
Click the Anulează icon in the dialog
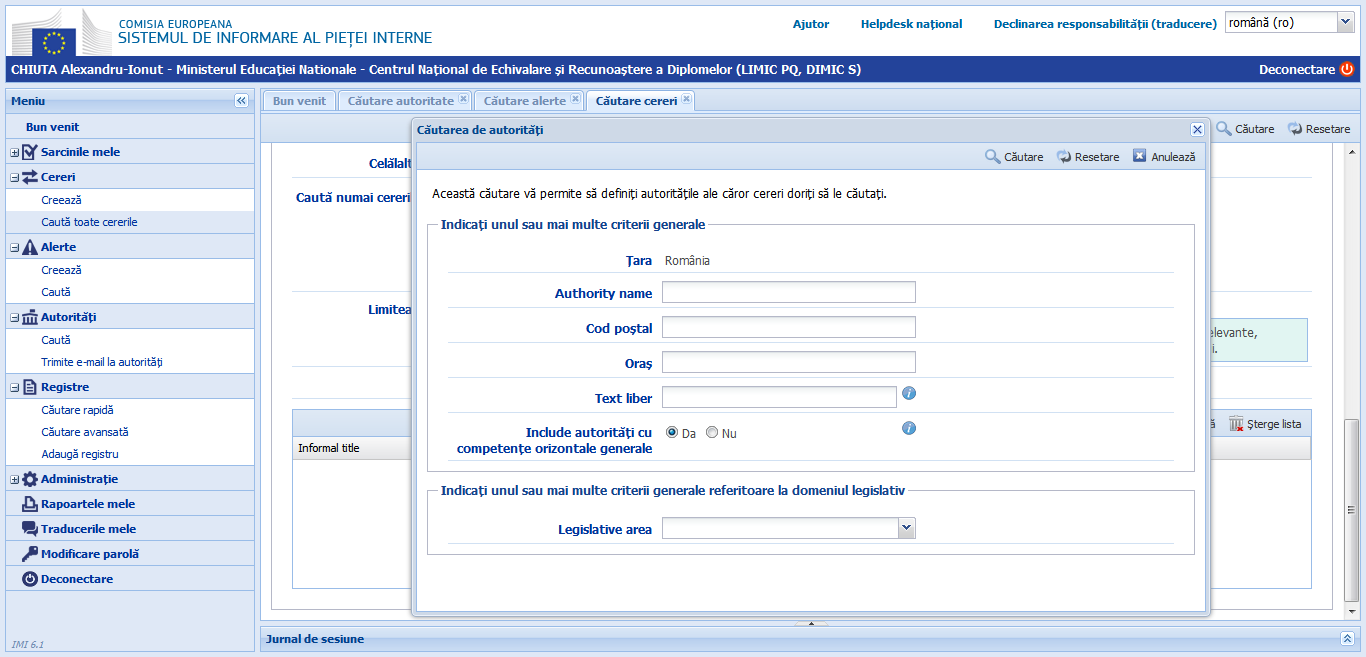[x=1139, y=157]
